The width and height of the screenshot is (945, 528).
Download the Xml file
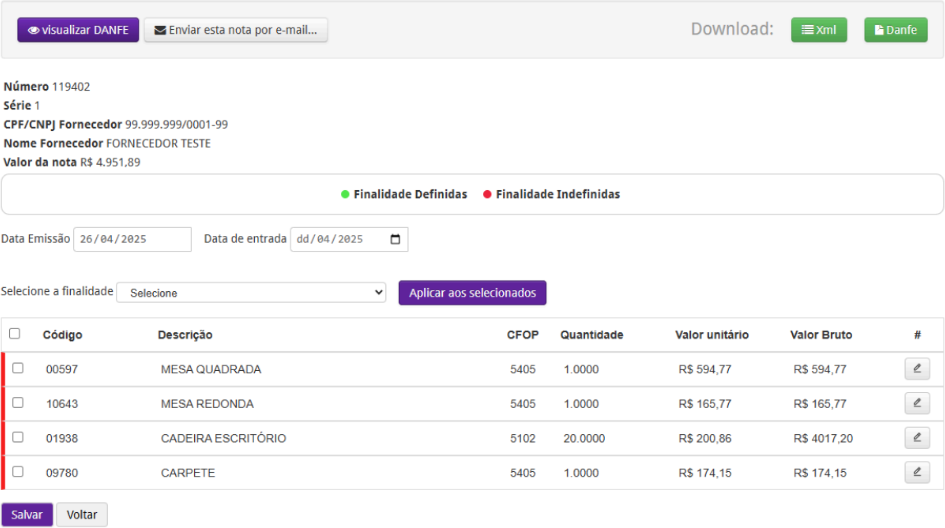pos(818,30)
